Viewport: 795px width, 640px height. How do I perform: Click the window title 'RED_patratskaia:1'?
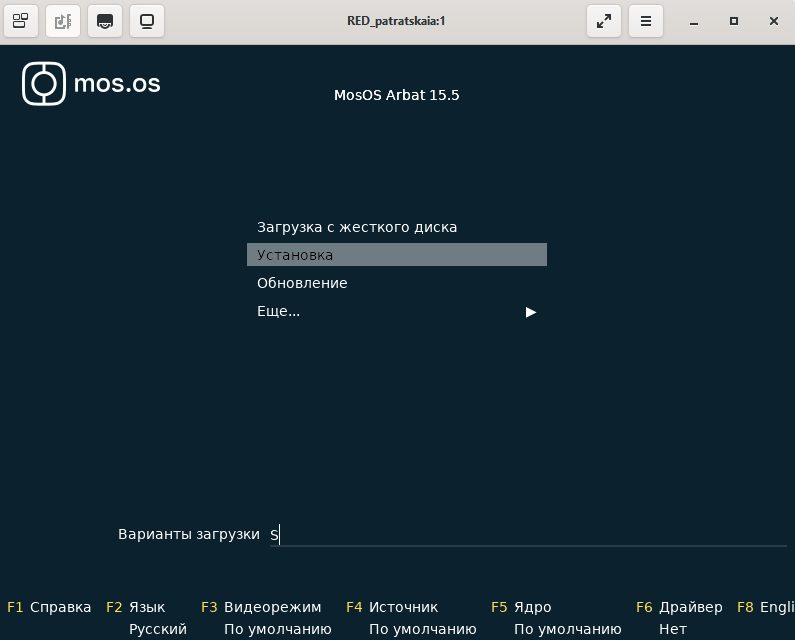coord(396,21)
